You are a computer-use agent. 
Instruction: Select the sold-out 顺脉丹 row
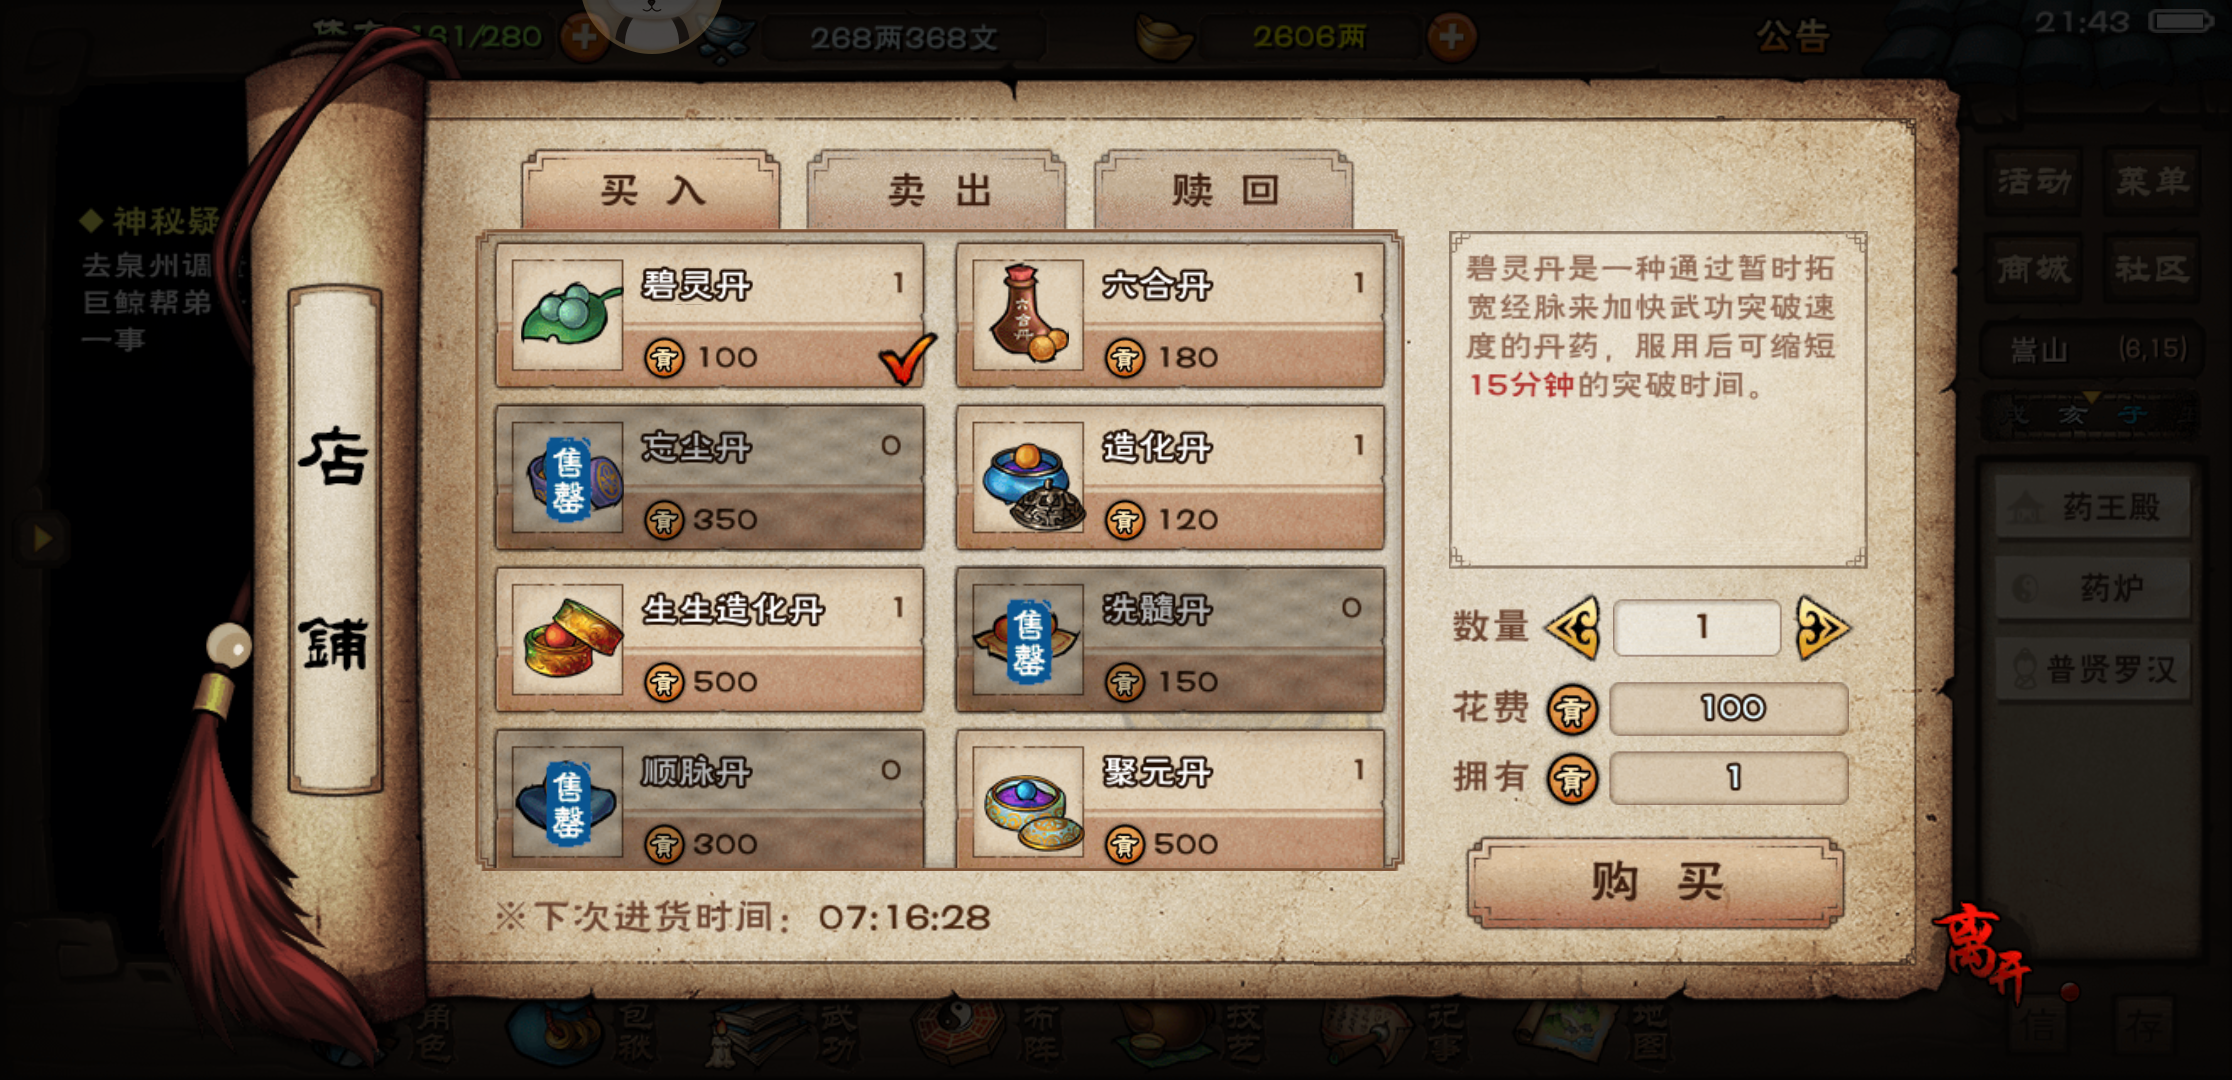coord(709,800)
